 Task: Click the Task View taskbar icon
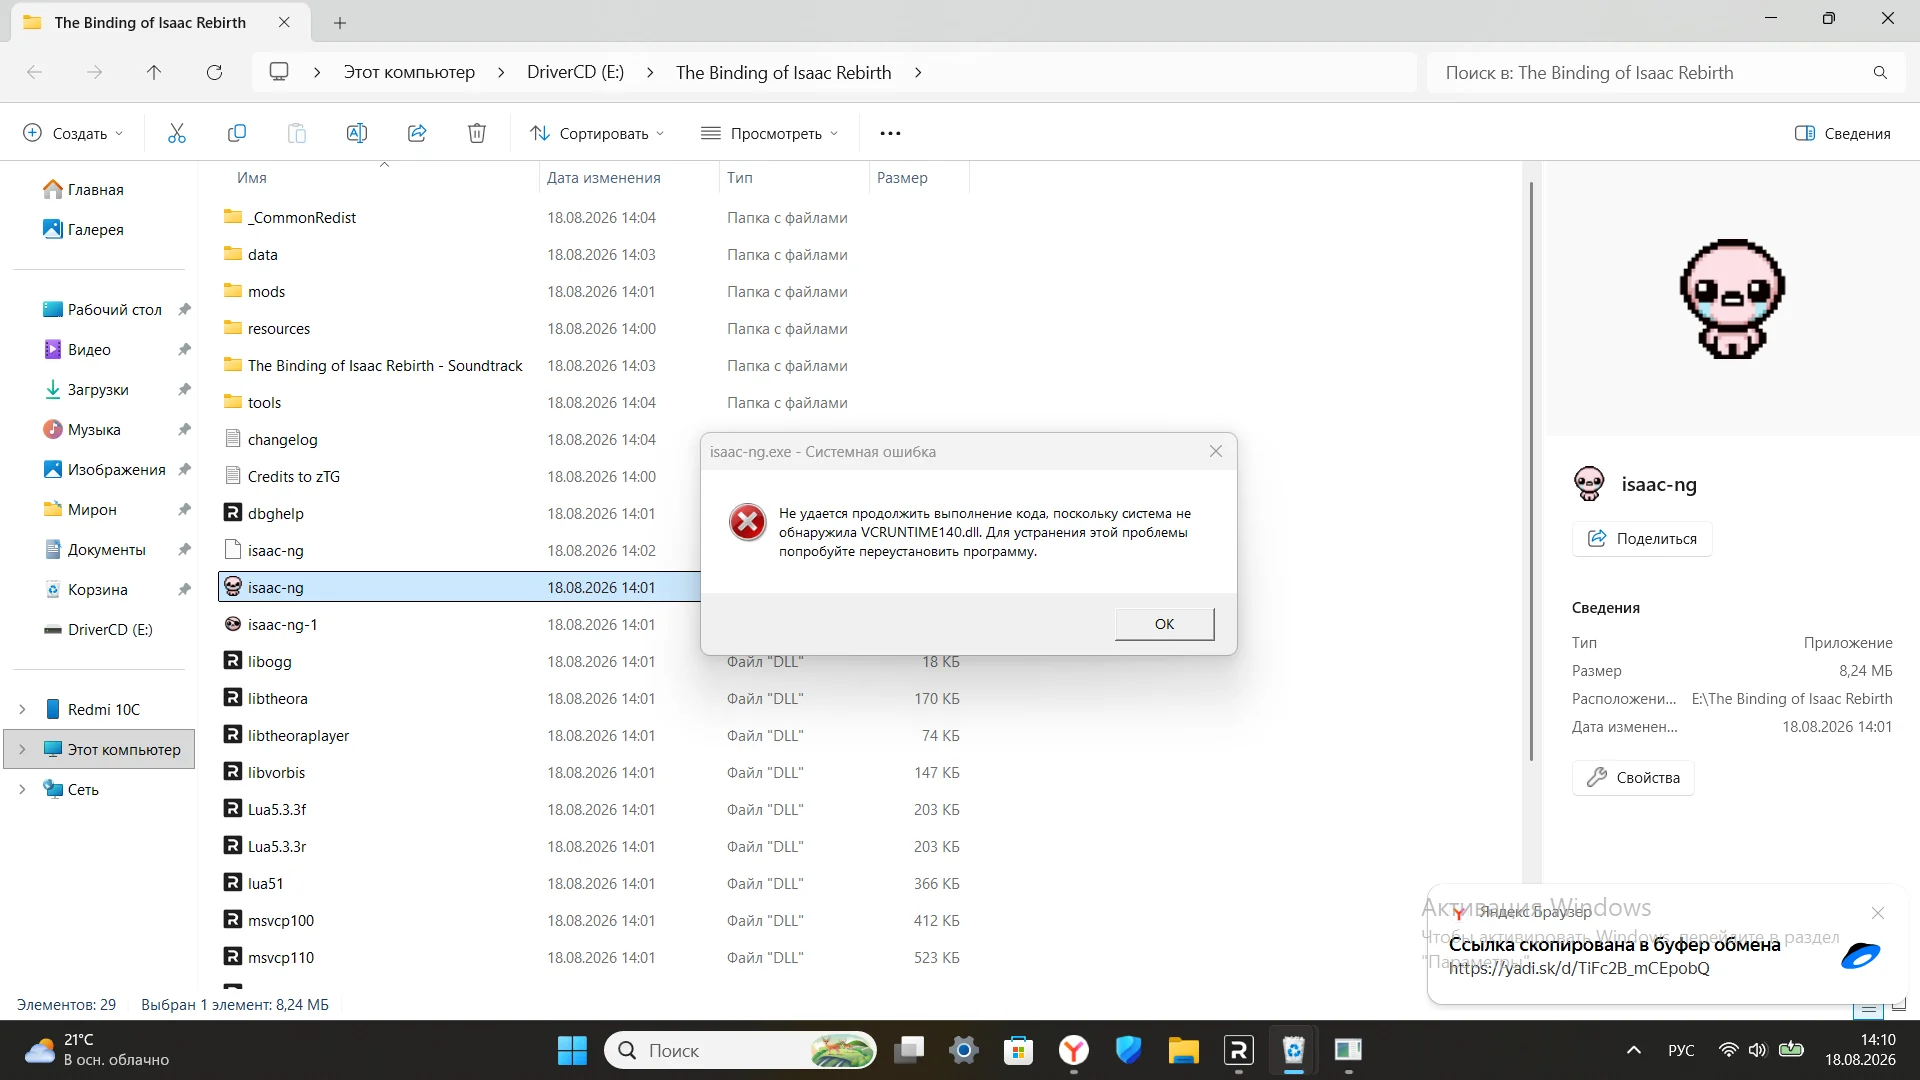point(909,1050)
